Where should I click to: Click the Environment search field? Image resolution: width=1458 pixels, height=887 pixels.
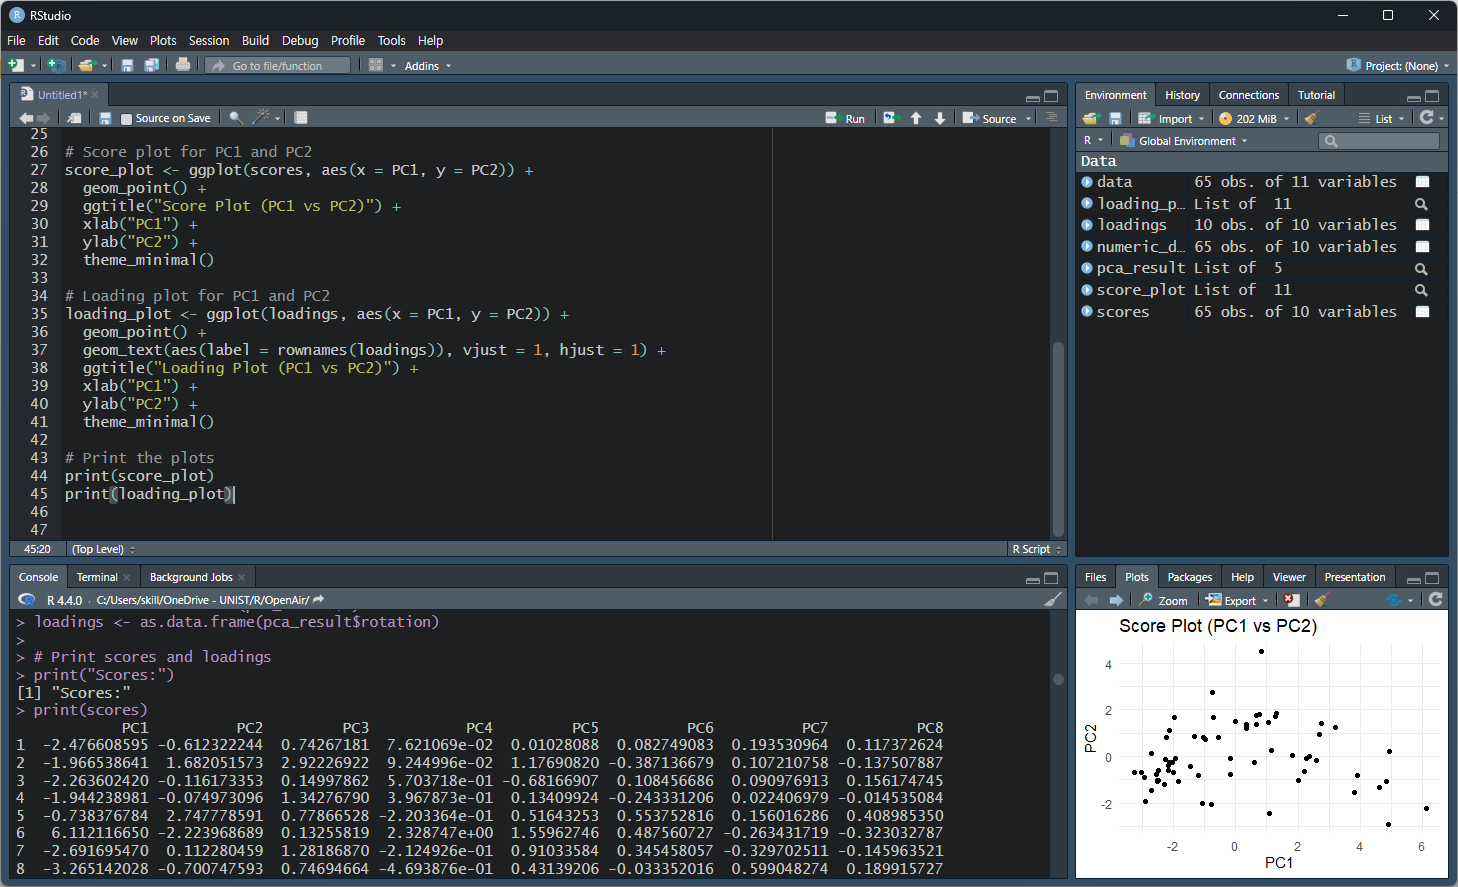pos(1379,141)
